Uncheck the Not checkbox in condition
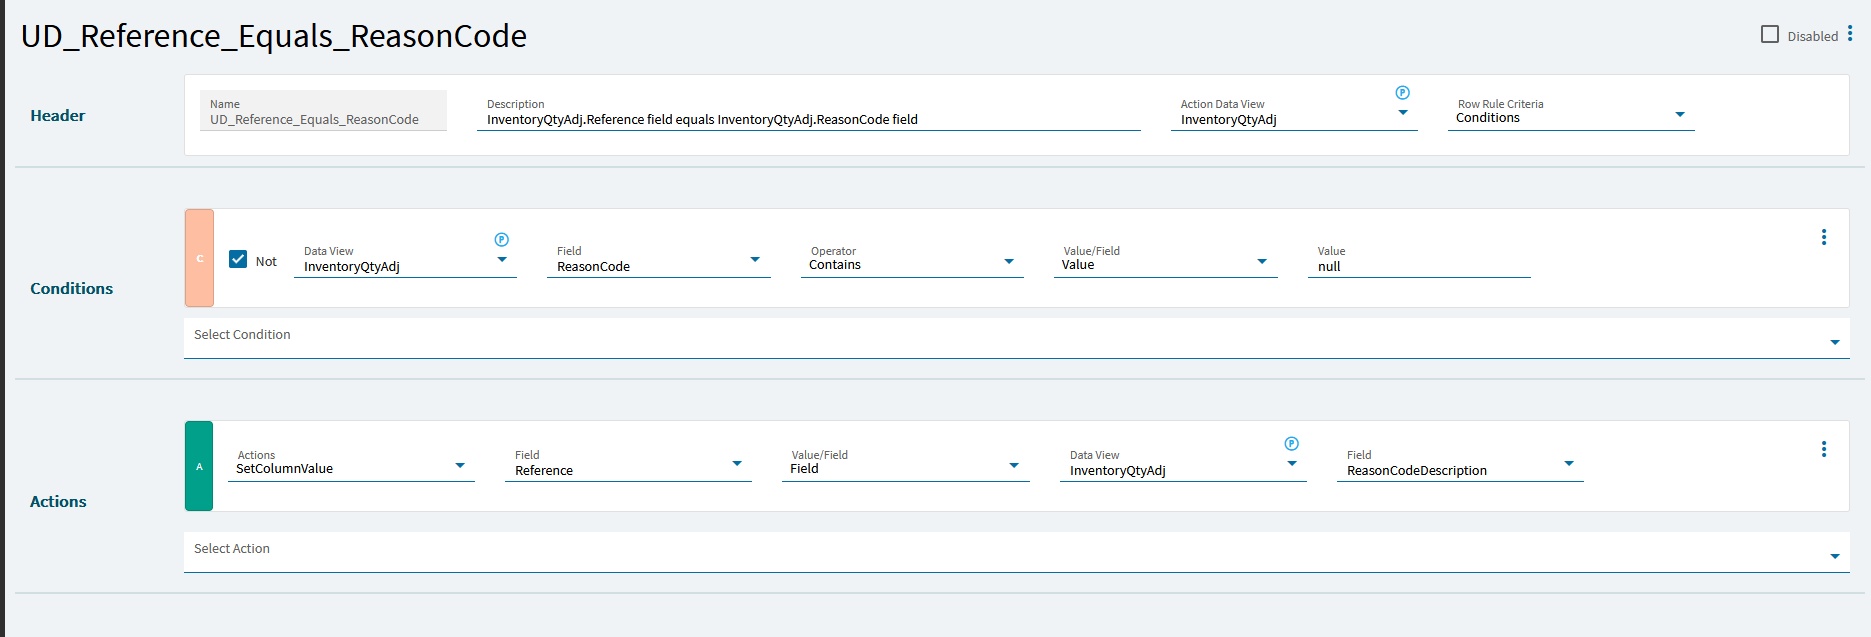Viewport: 1871px width, 637px height. pyautogui.click(x=238, y=259)
